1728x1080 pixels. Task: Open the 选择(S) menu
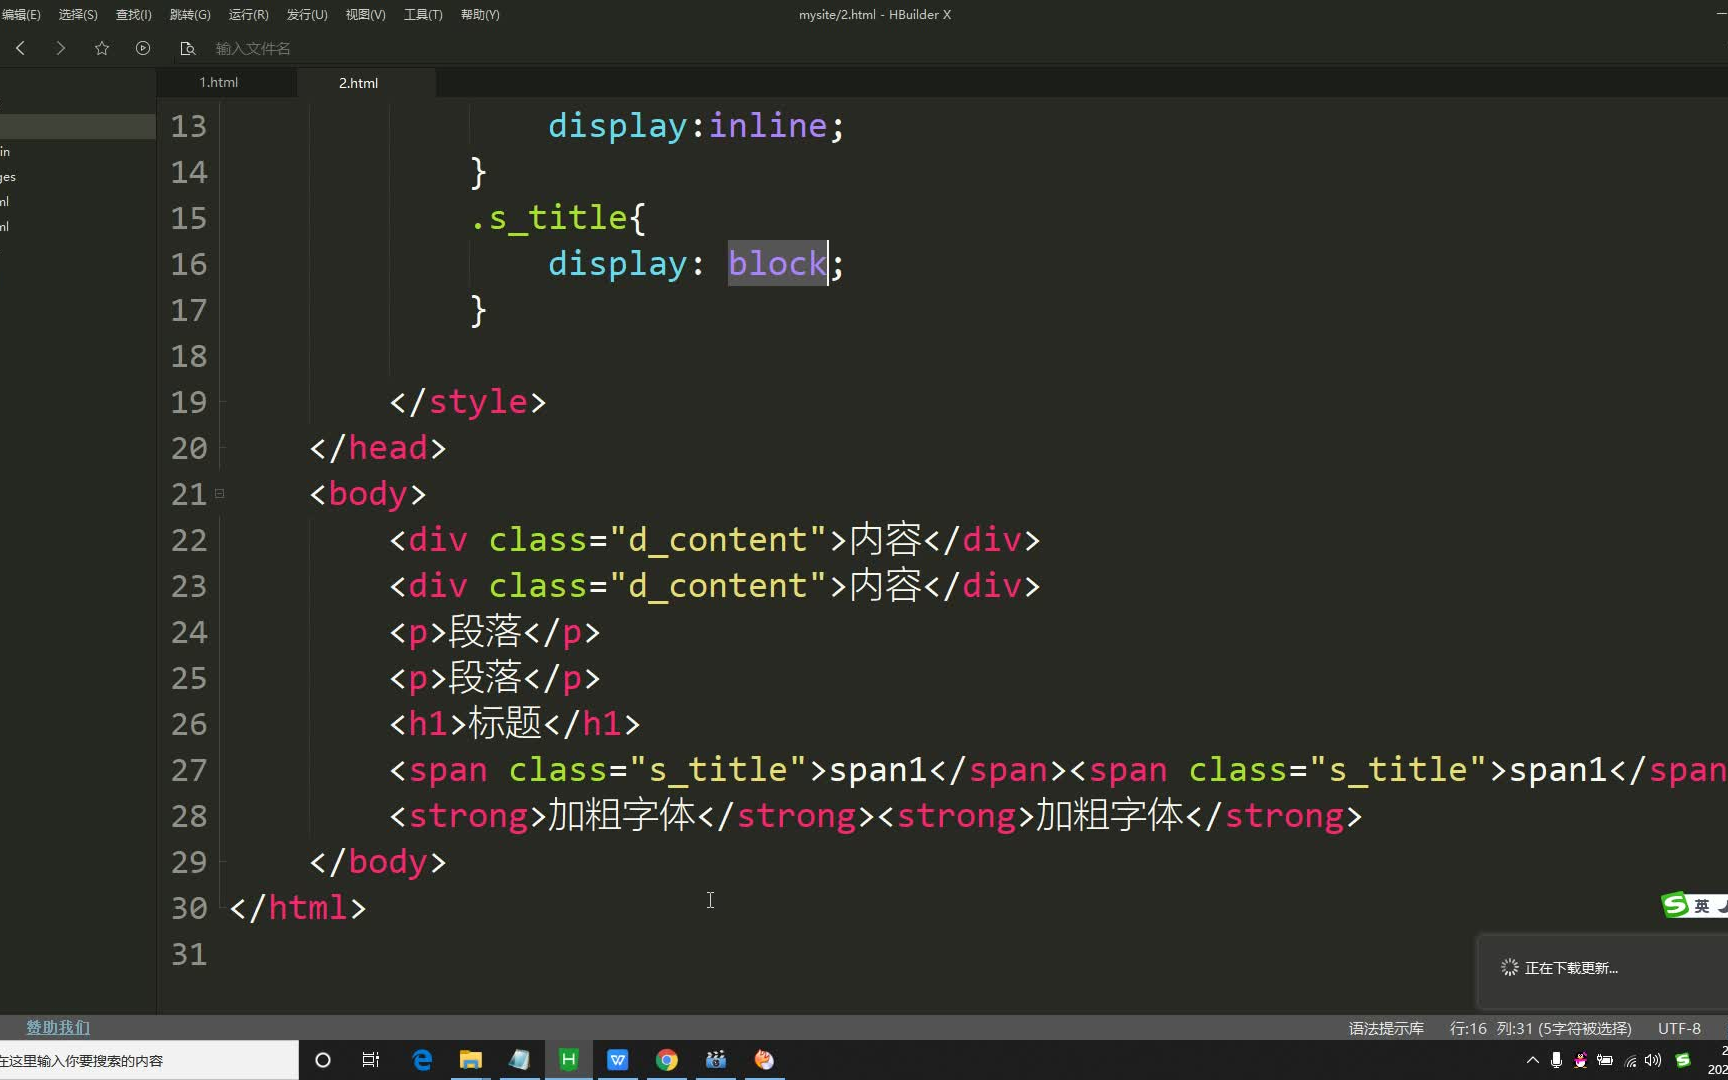coord(78,15)
